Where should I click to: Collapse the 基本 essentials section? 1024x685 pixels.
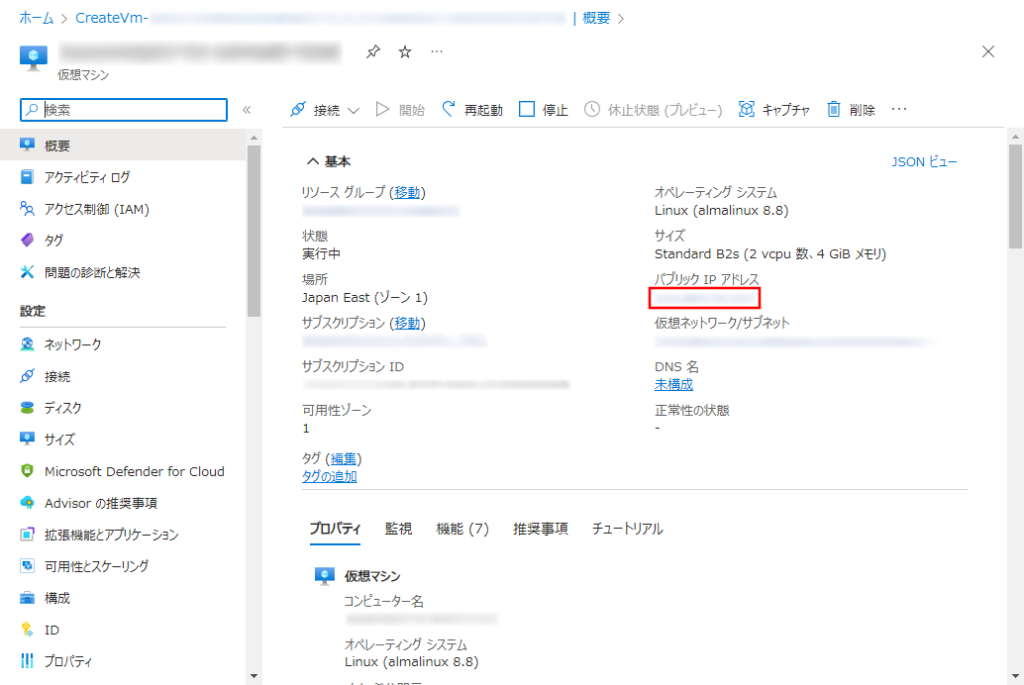(313, 161)
